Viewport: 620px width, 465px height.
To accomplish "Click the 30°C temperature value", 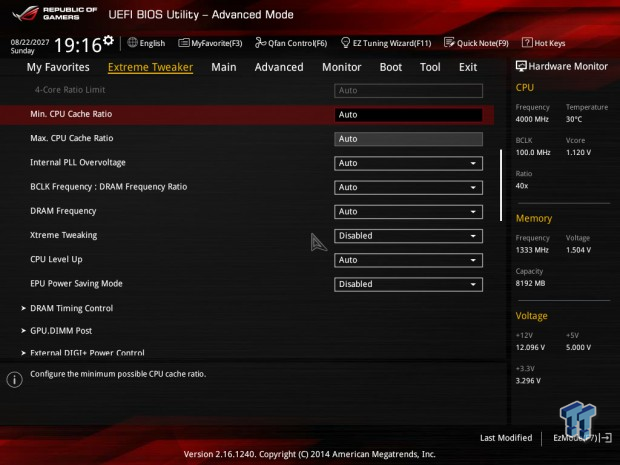I will 574,119.
